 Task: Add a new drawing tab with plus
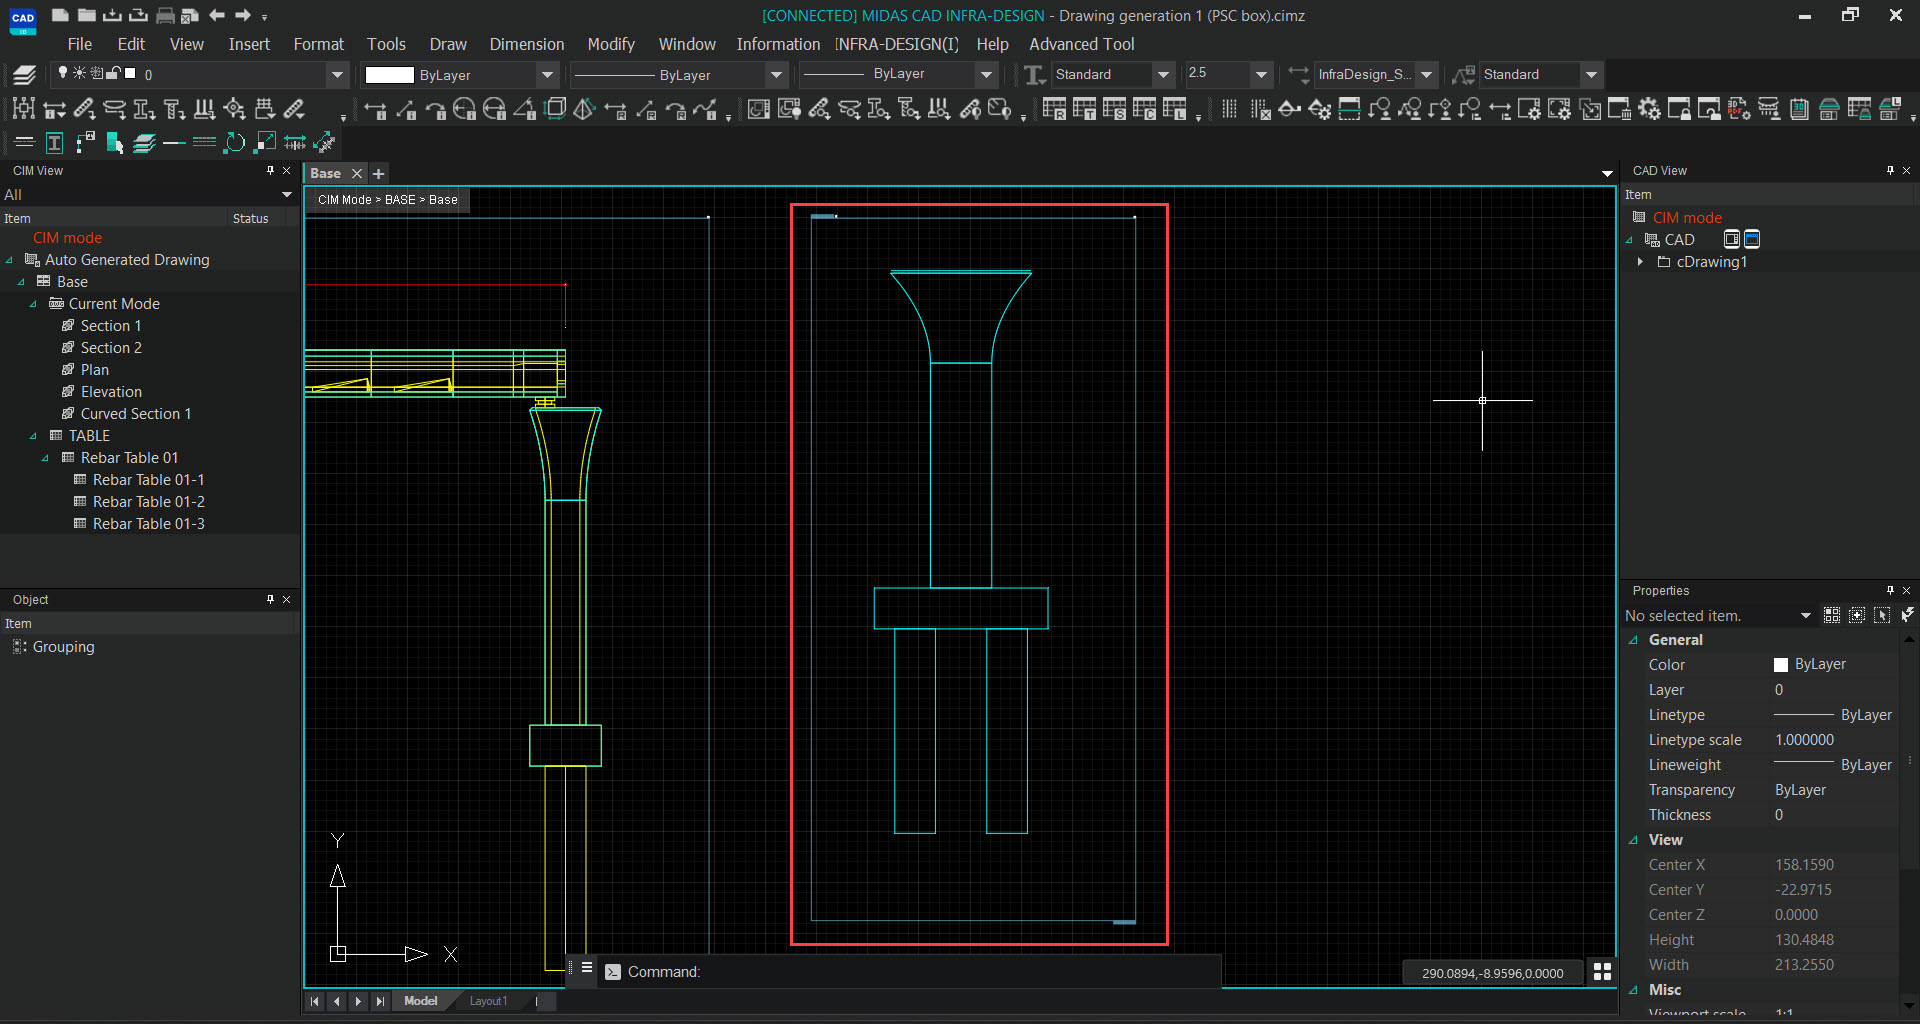click(x=379, y=173)
